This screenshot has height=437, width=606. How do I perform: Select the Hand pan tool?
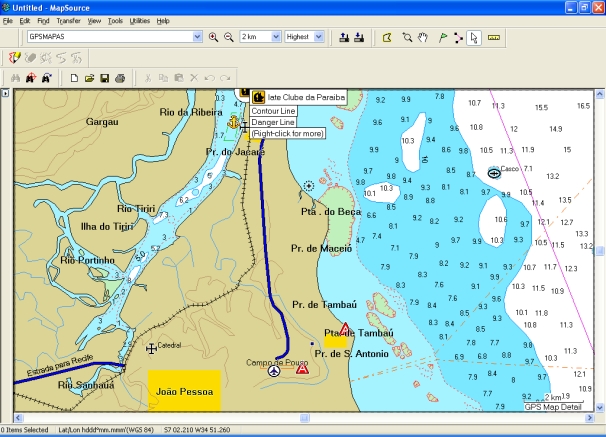[x=424, y=37]
